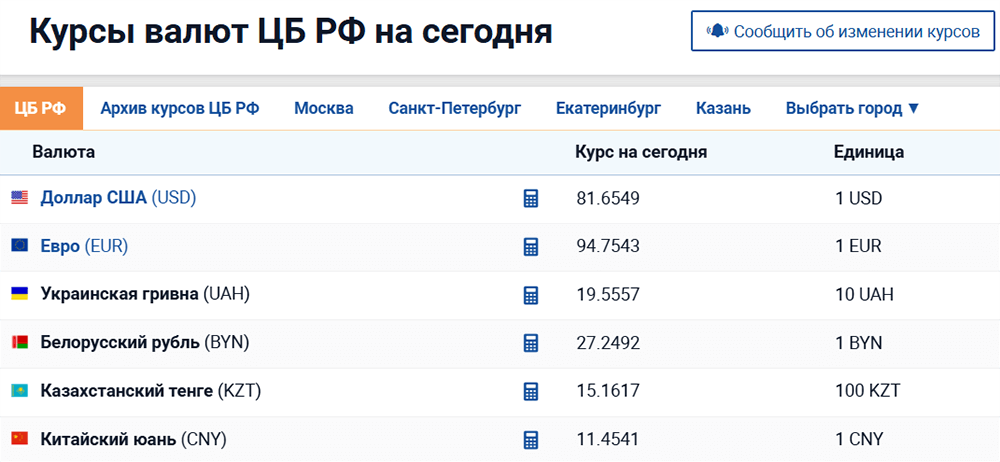Screen dimensions: 1000x462
Task: Click the European Union flag icon
Action: (20, 246)
